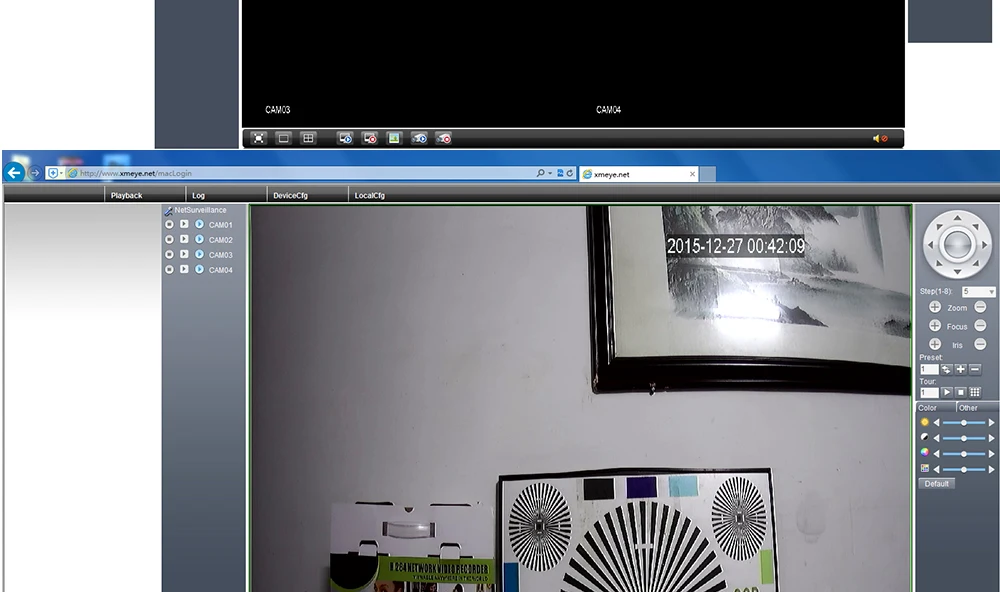Click the fullscreen icon in the bottom toolbar
The image size is (1000, 592).
[x=258, y=138]
